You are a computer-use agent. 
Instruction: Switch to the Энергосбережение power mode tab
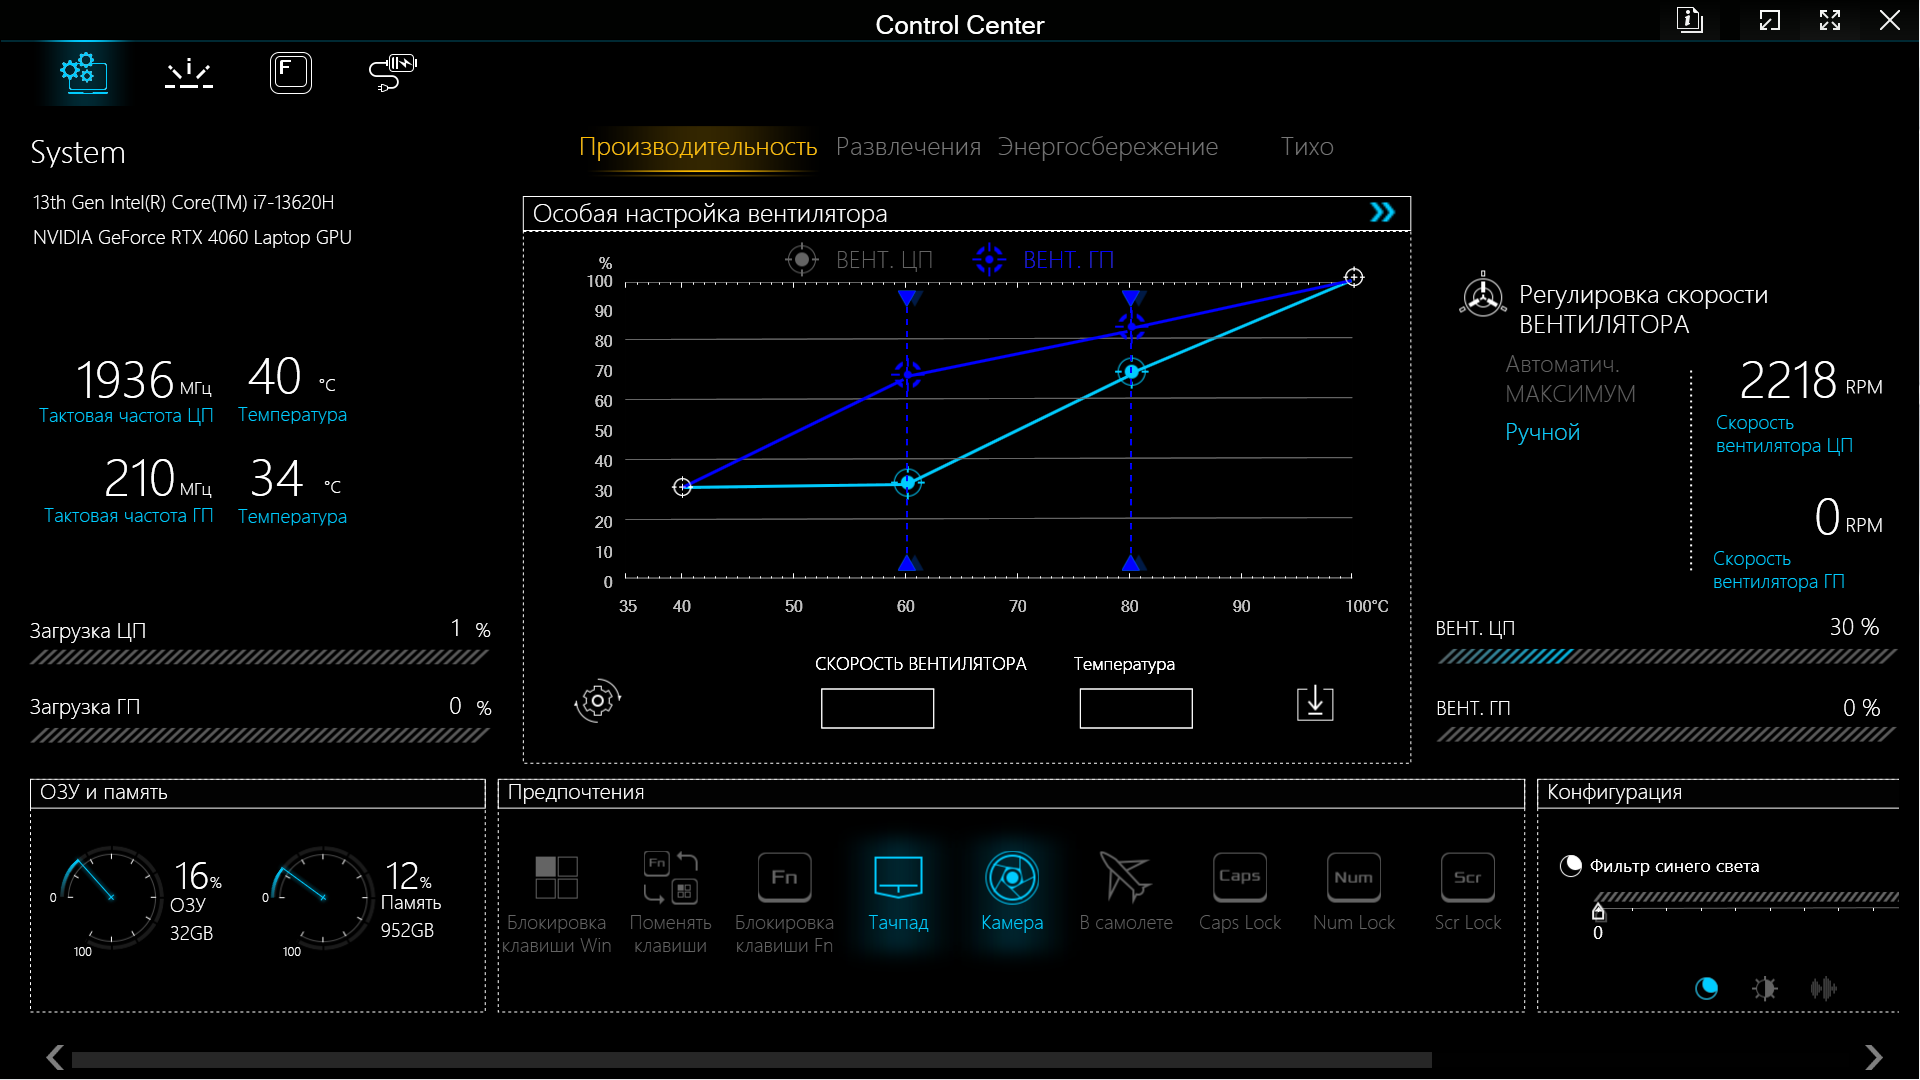pyautogui.click(x=1107, y=147)
